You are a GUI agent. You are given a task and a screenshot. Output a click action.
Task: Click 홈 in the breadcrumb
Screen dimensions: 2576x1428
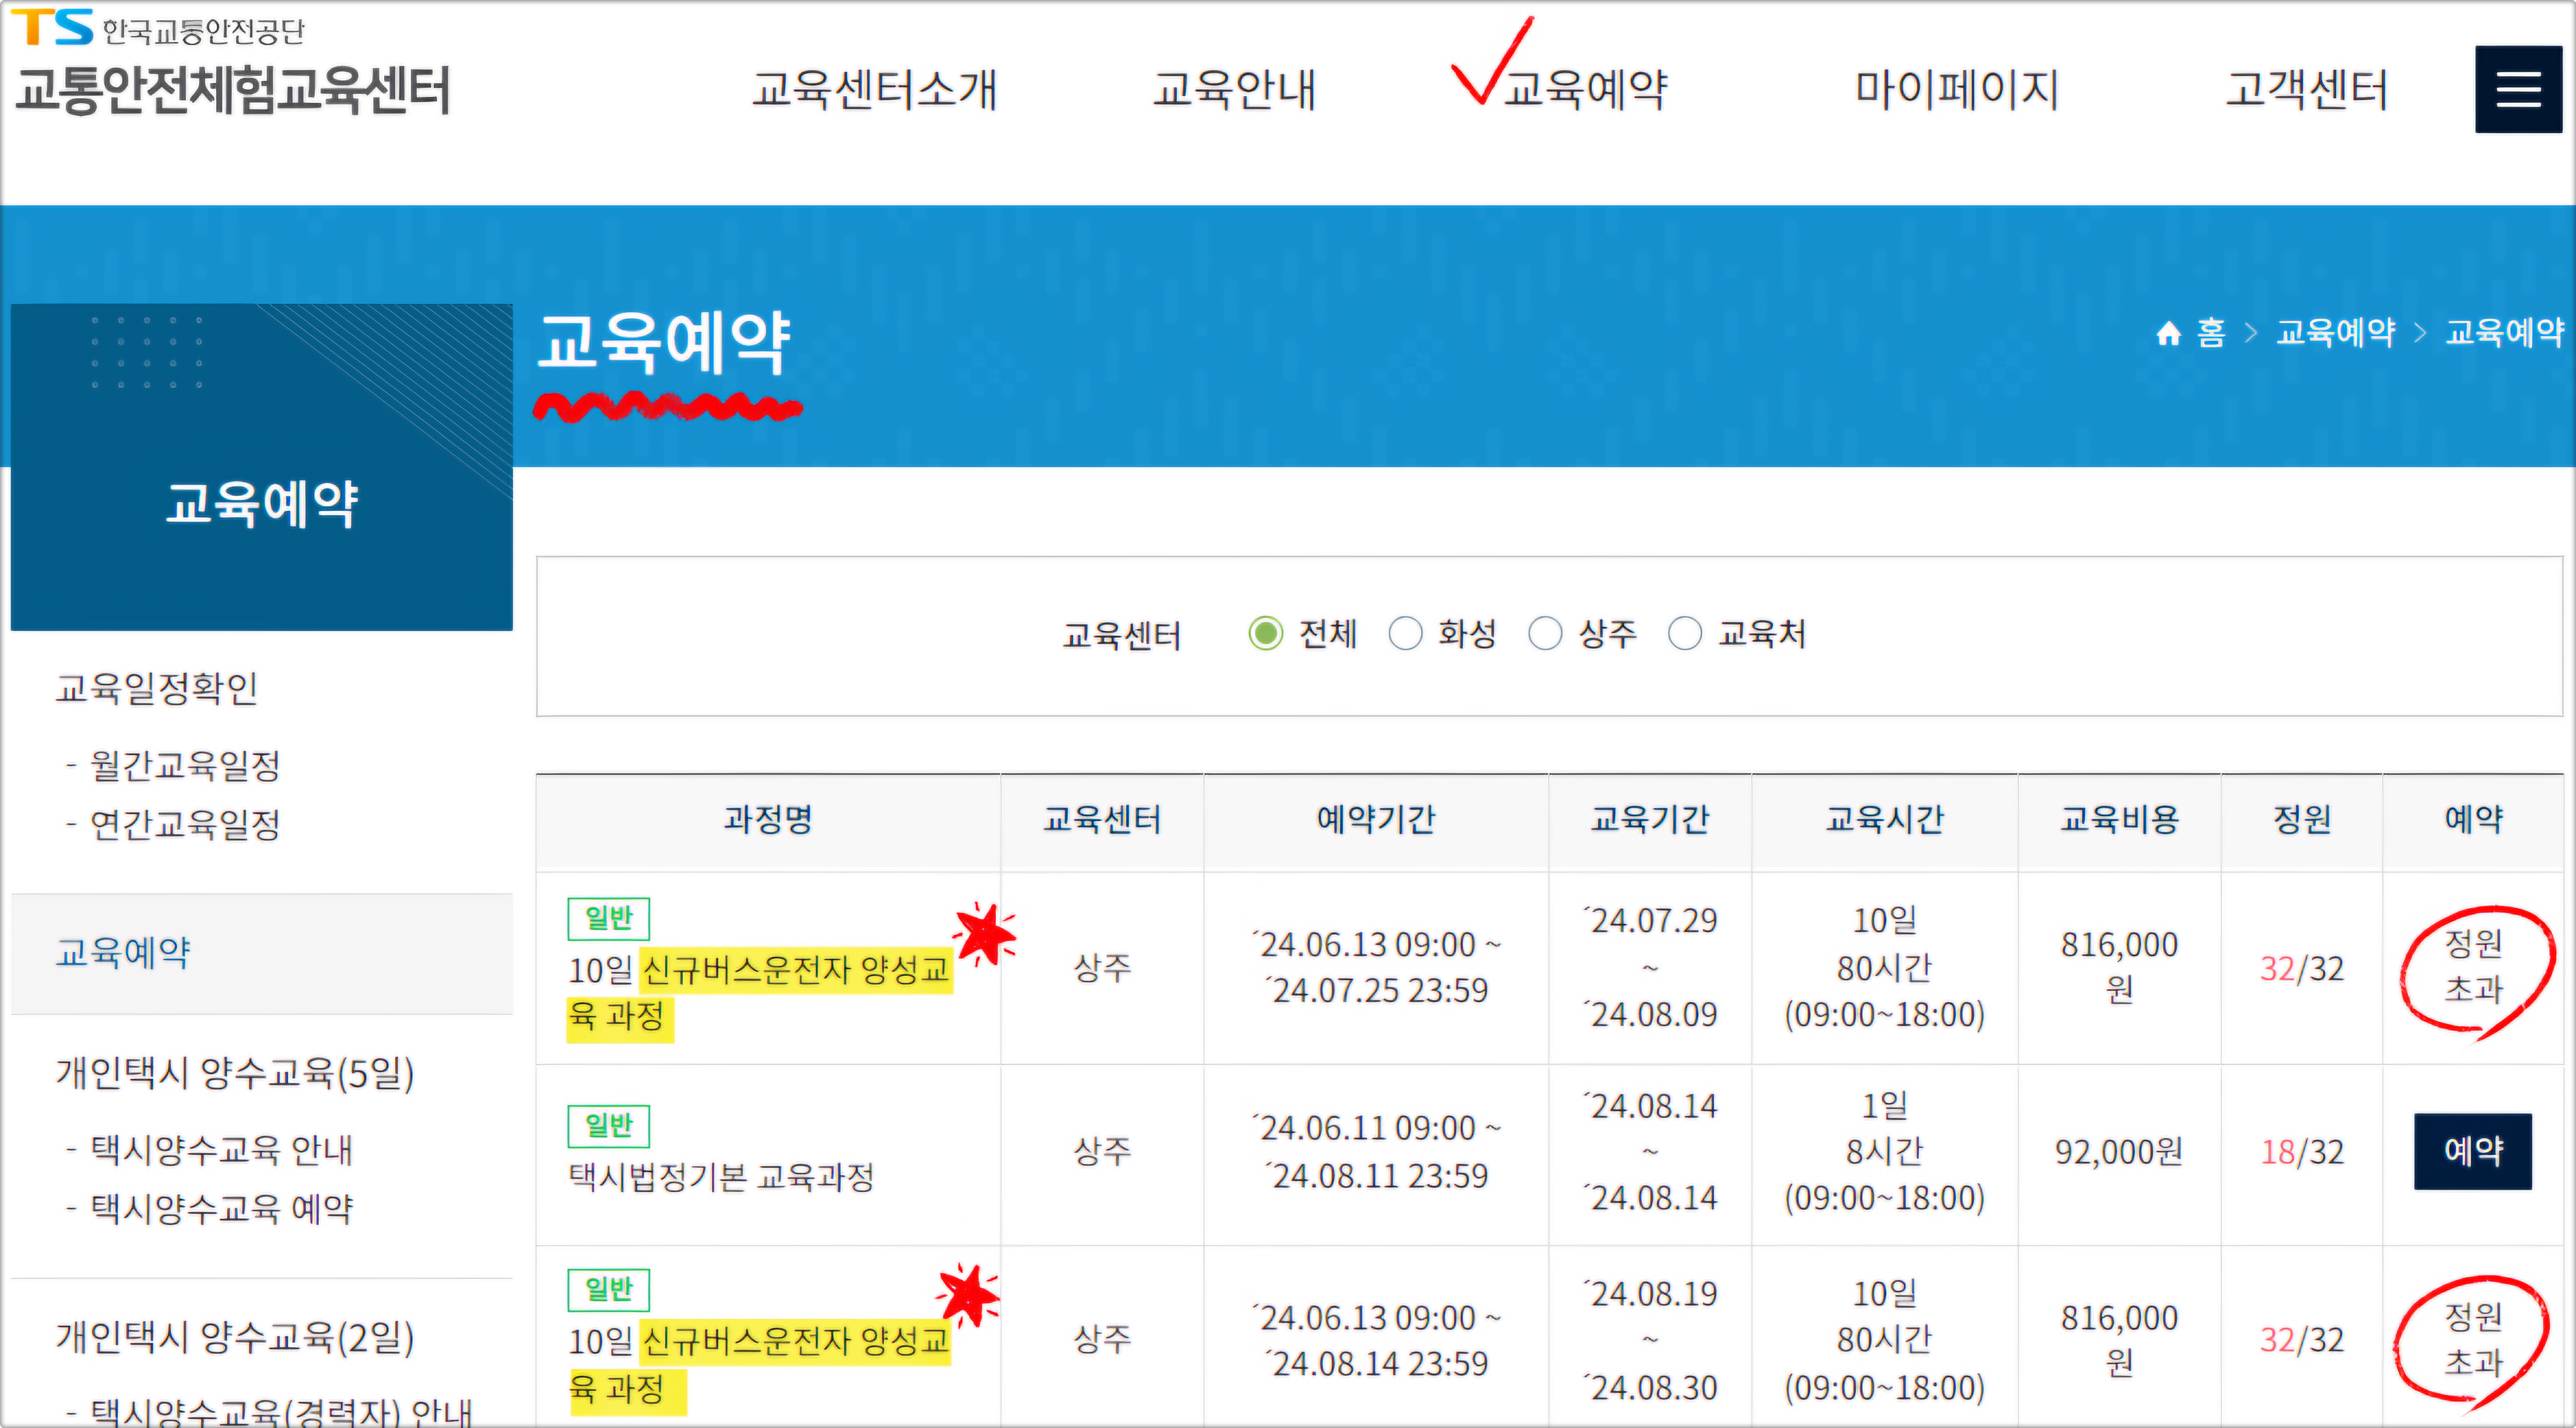coord(2211,333)
